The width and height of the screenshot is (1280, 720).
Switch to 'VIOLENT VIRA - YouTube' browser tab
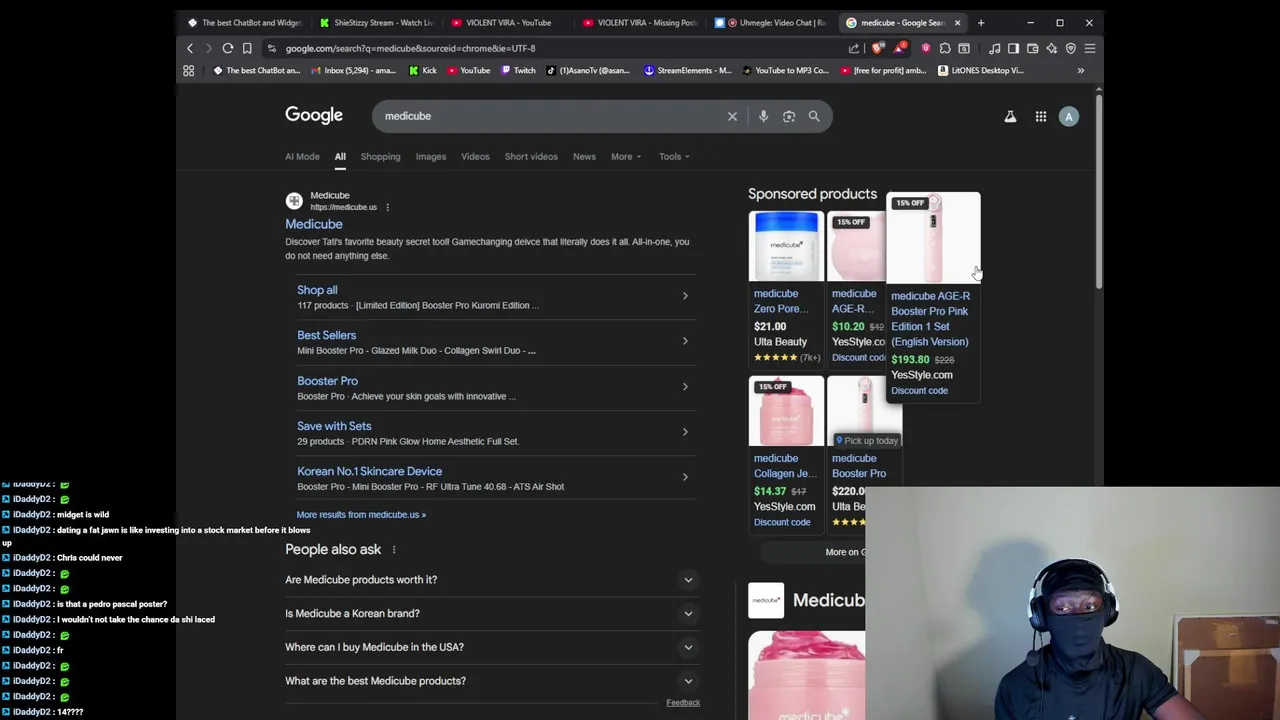click(508, 22)
